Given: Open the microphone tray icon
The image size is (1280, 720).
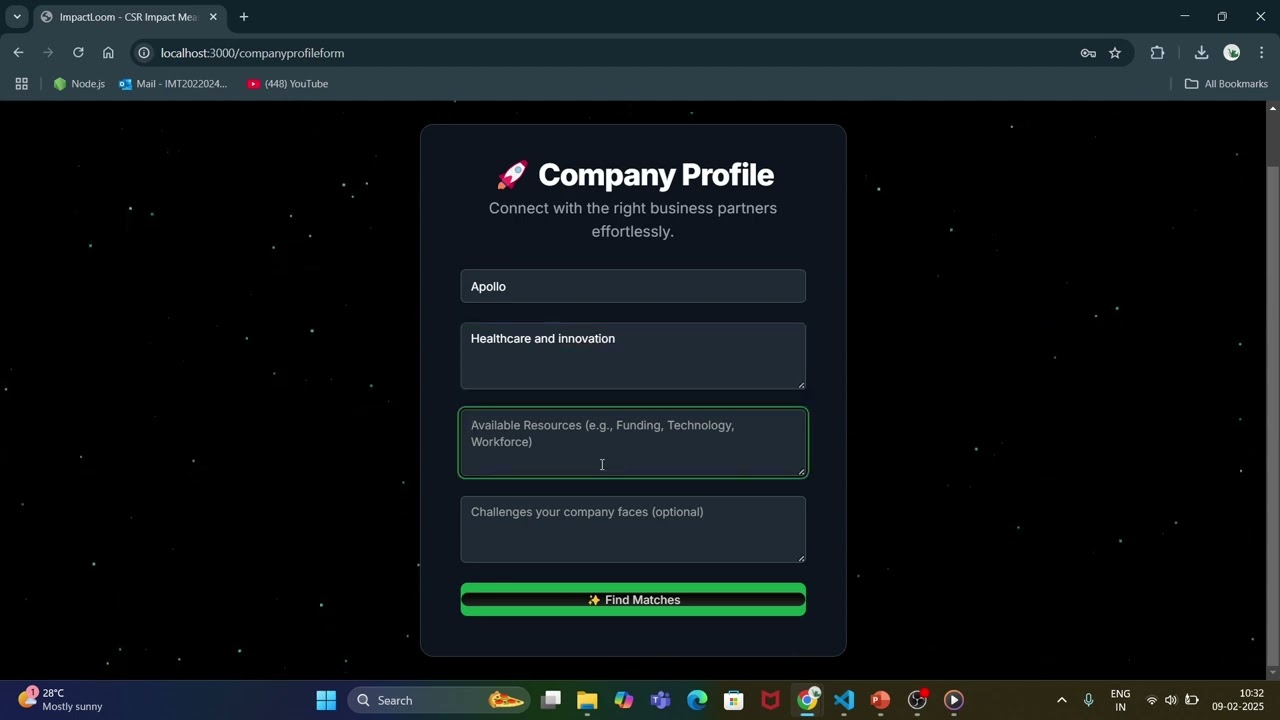Looking at the screenshot, I should click(1088, 700).
